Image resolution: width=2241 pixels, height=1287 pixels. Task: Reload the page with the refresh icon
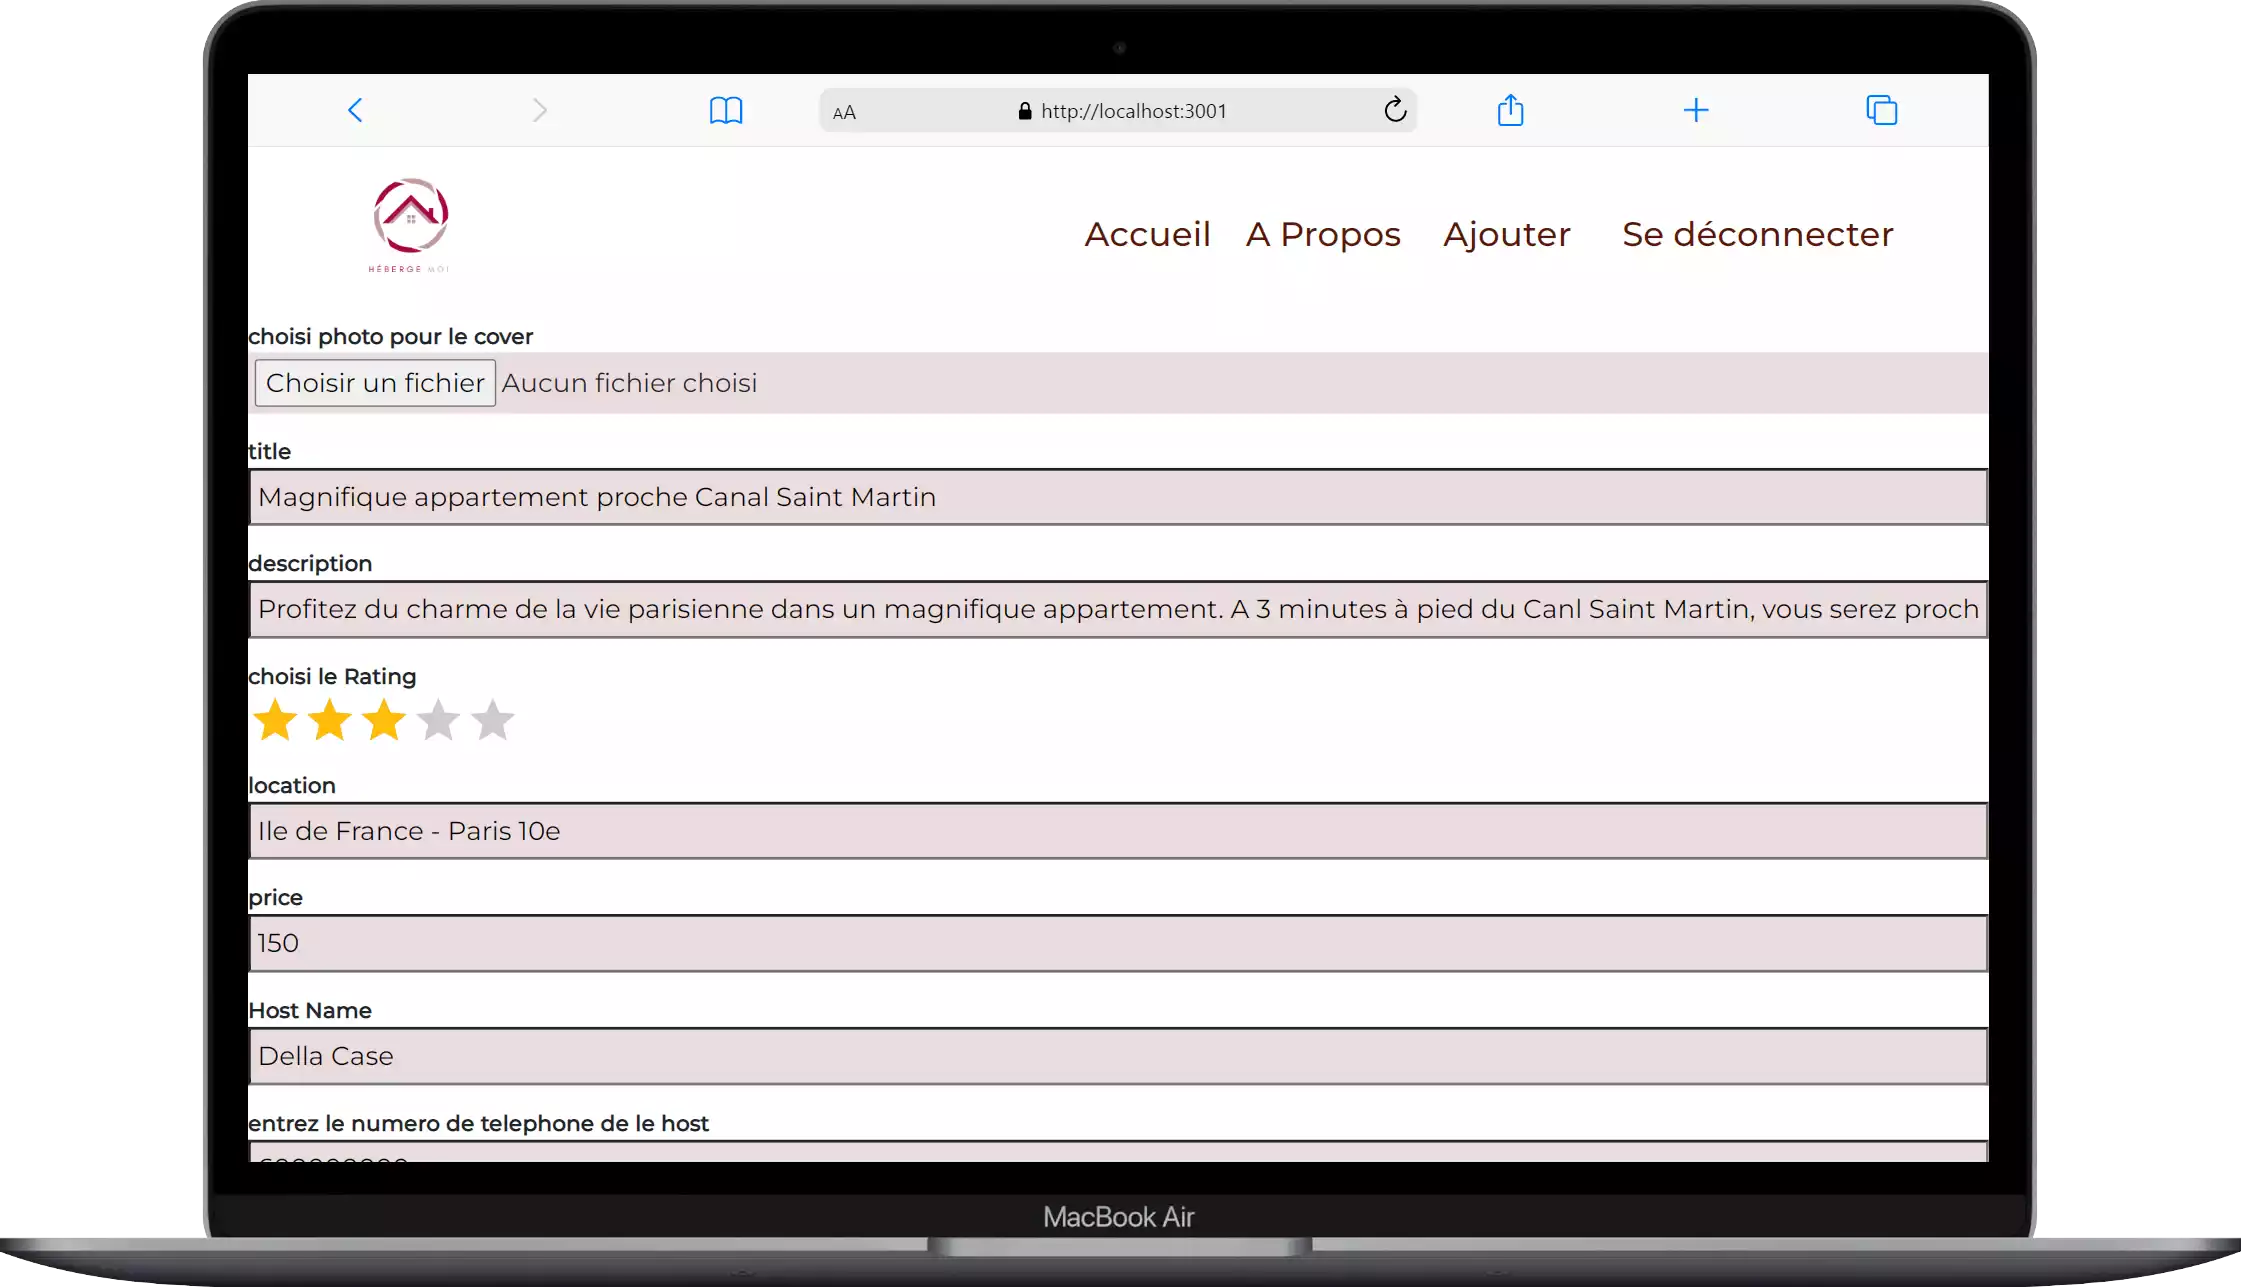(x=1395, y=110)
